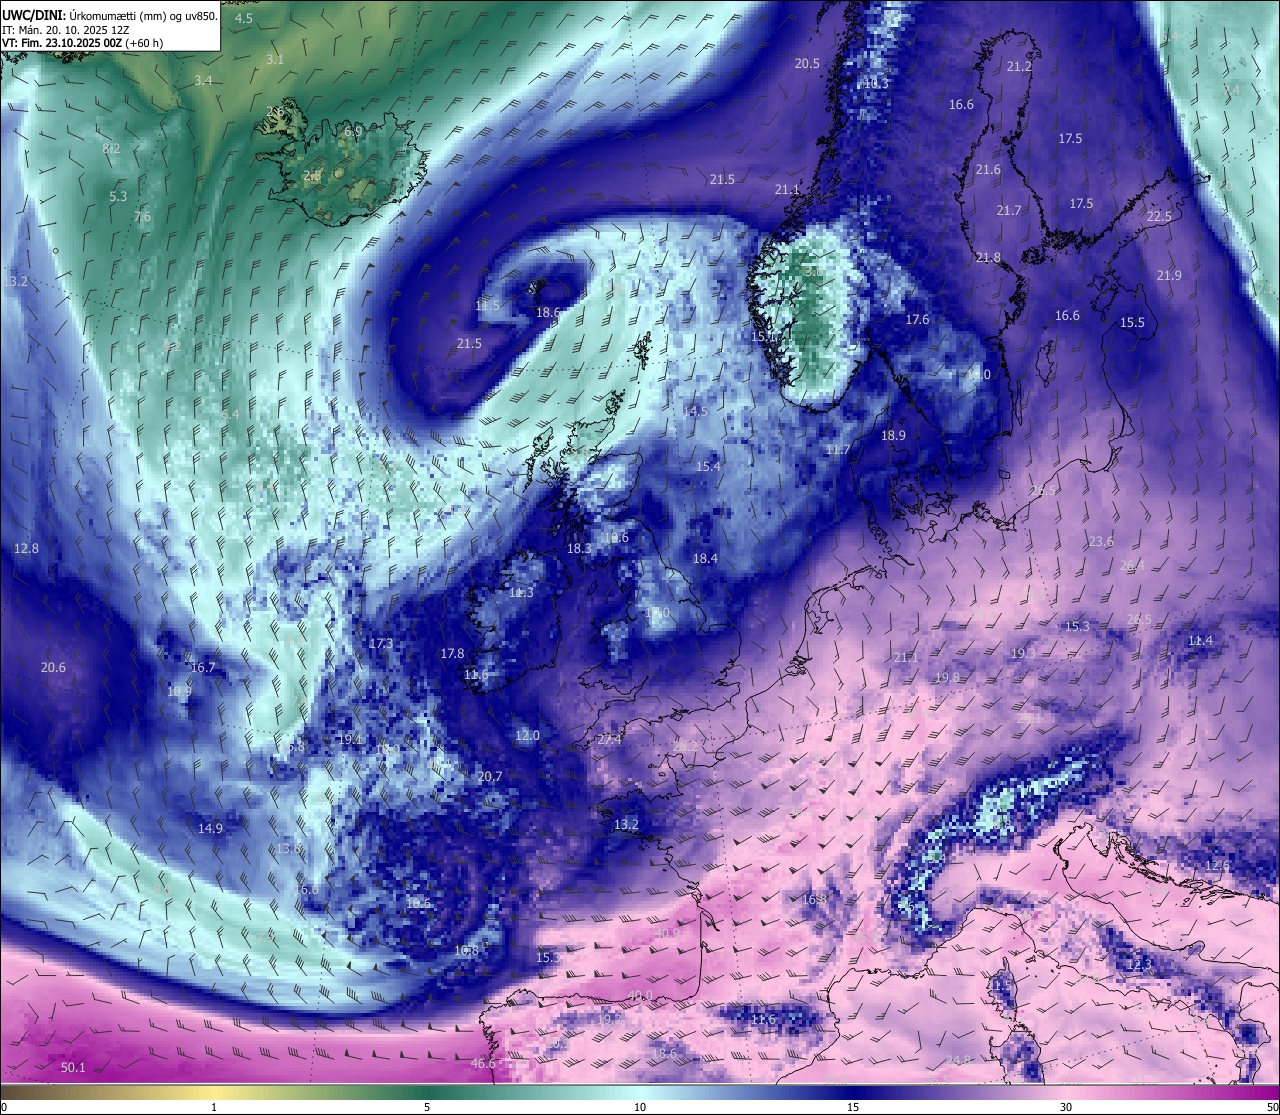Click the value 20.7 west of Brittany
Viewport: 1280px width, 1115px height.
[x=490, y=777]
